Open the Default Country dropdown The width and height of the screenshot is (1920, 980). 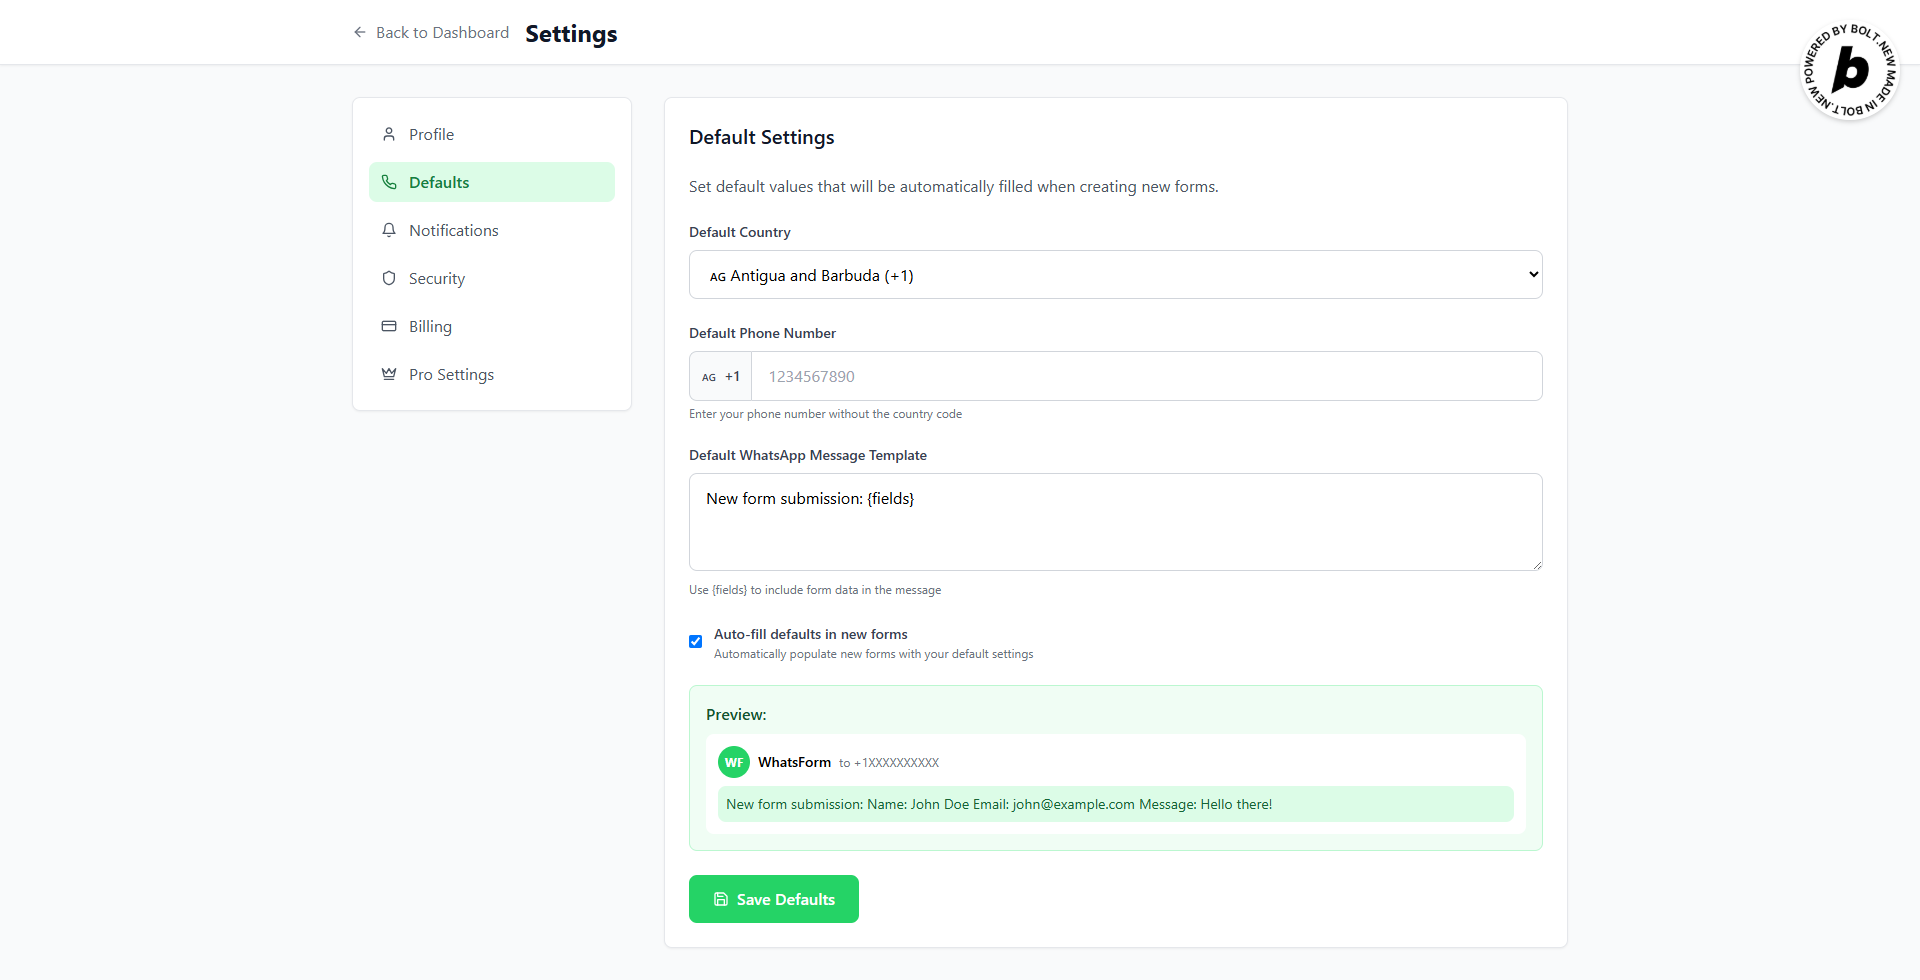click(x=1115, y=275)
